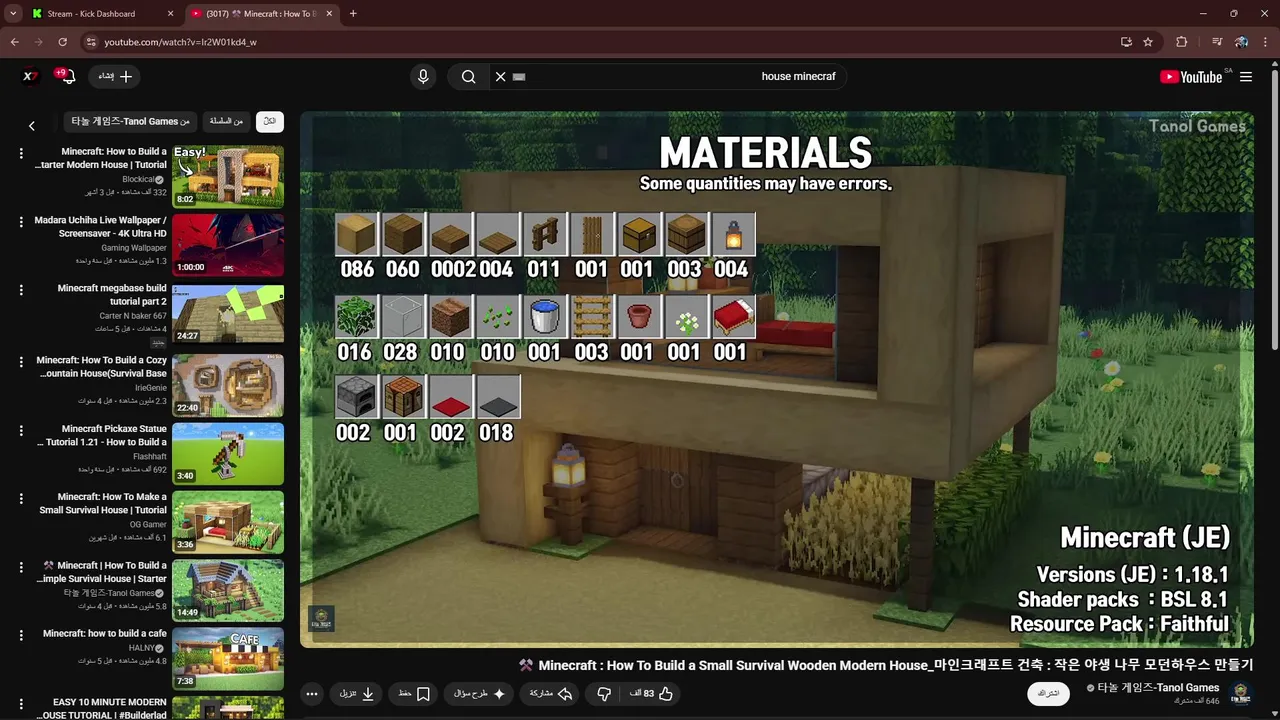Select the All filter chip
Viewport: 1280px width, 720px height.
point(270,121)
